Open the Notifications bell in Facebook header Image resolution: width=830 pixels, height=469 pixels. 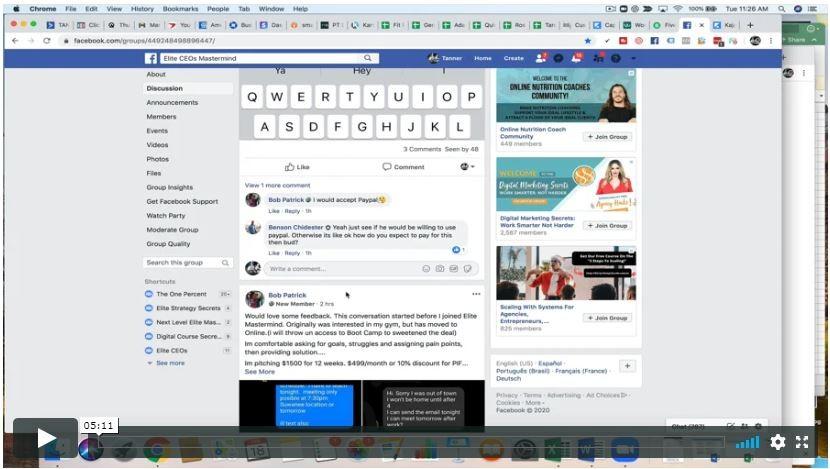576,58
